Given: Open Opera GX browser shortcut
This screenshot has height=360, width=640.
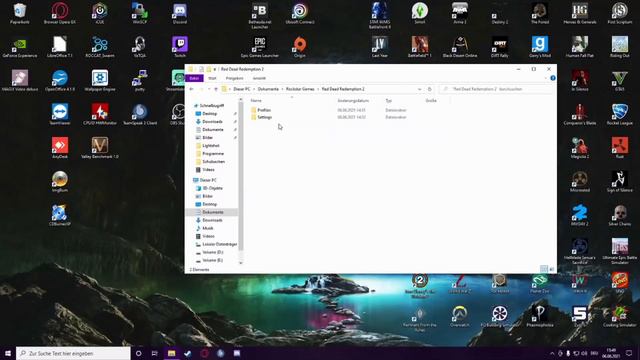Looking at the screenshot, I should click(x=60, y=13).
